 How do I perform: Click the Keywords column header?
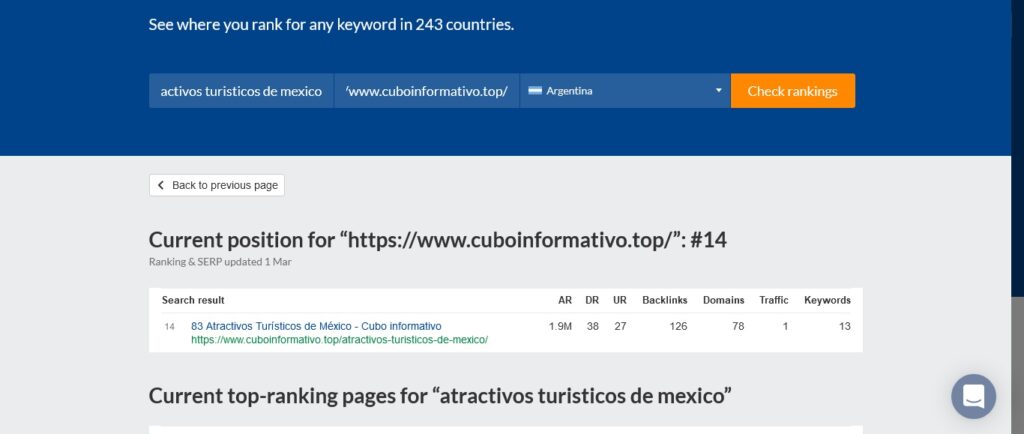(827, 300)
